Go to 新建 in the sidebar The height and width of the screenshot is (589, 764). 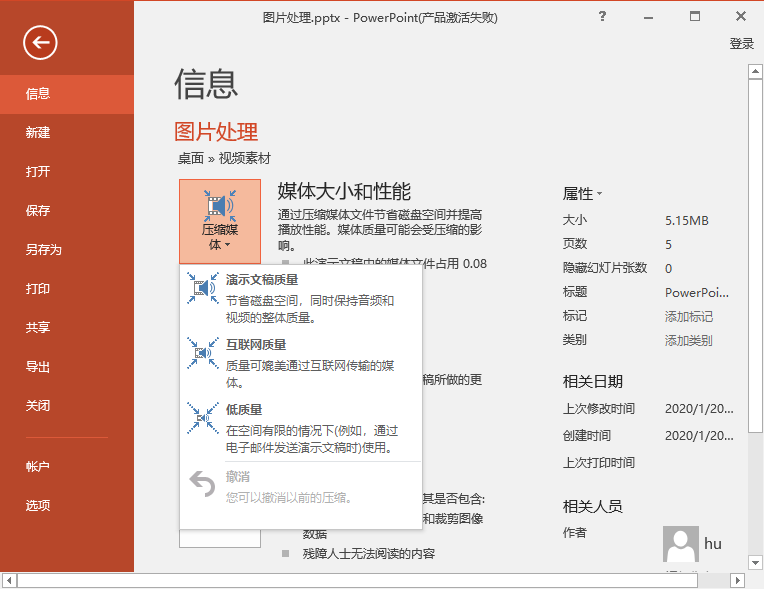tap(67, 133)
